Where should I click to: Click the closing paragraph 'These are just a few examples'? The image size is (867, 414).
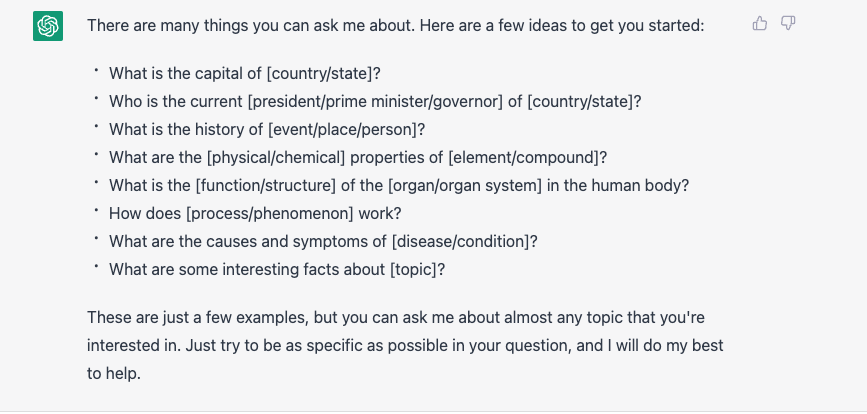405,345
